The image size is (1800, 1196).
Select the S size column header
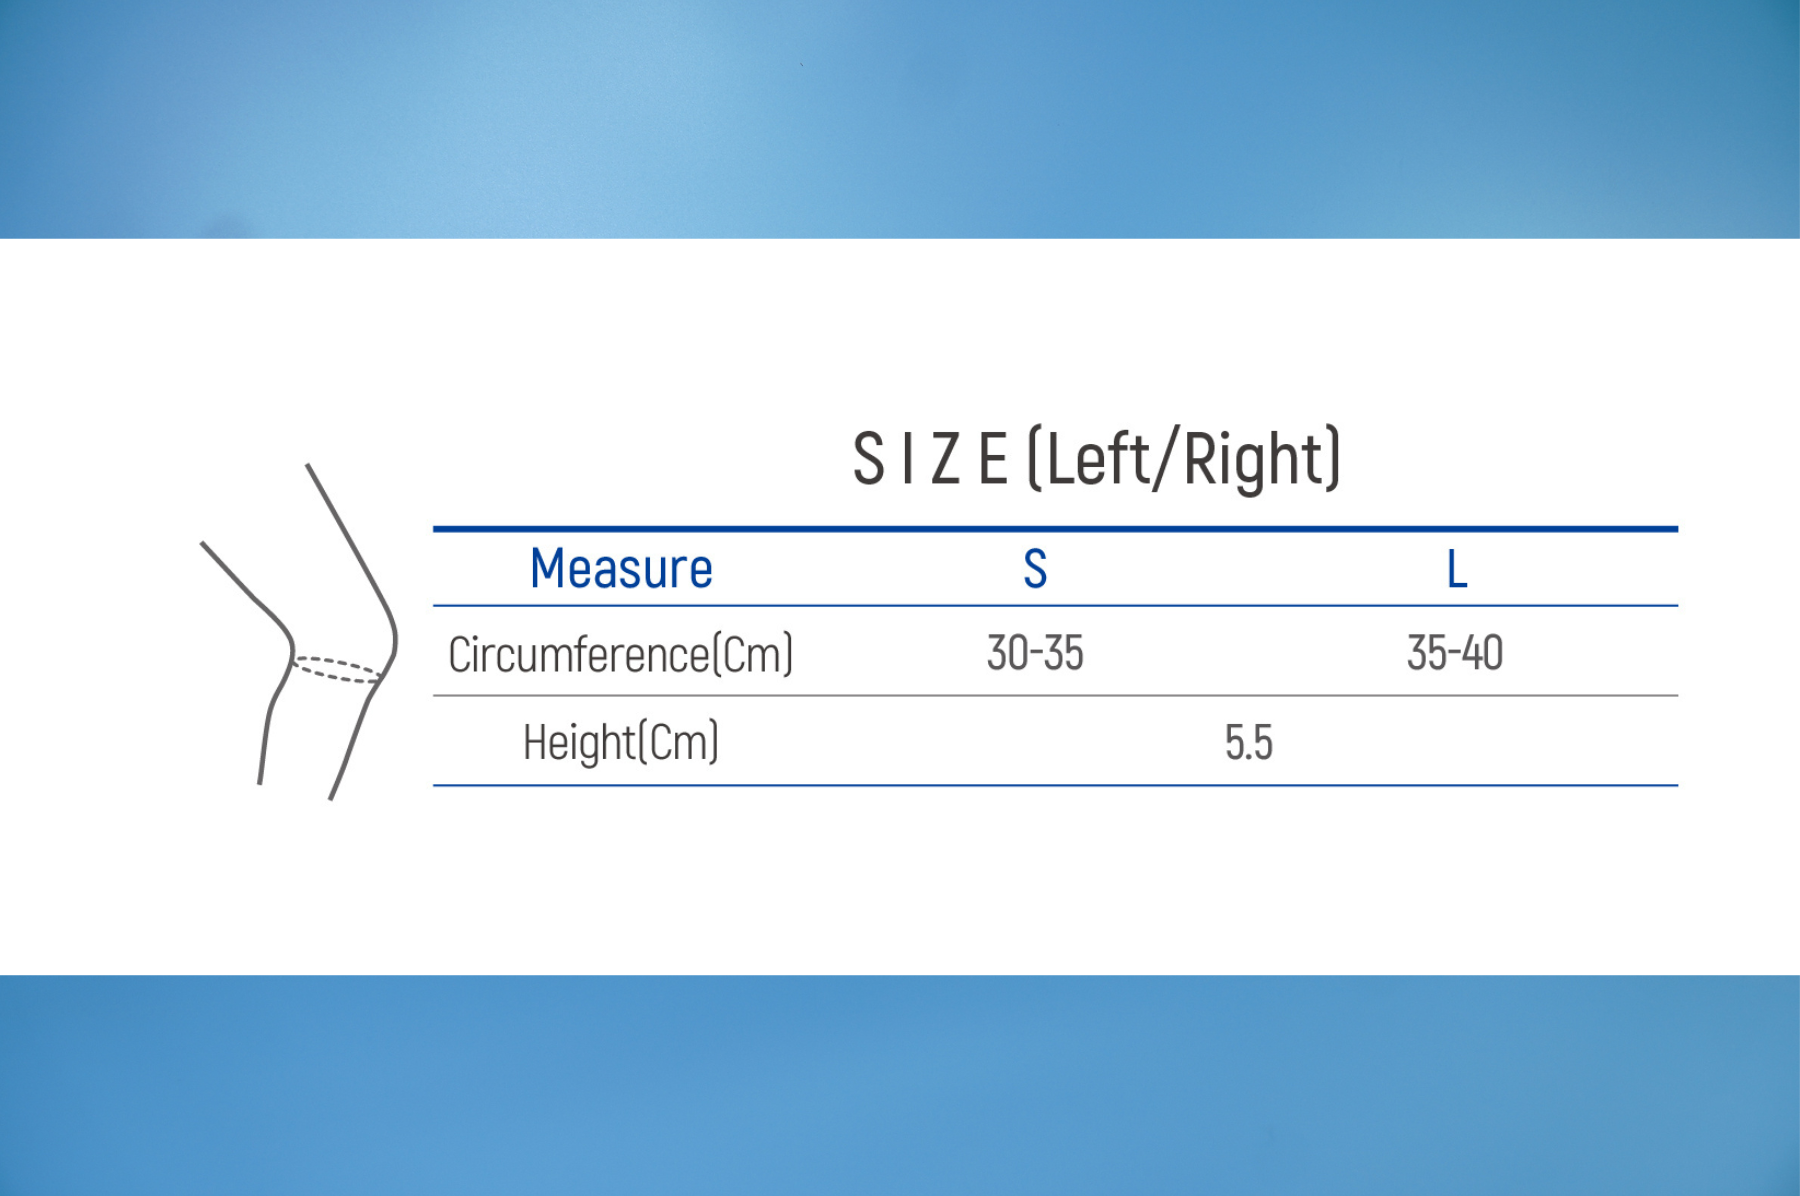pyautogui.click(x=1035, y=569)
